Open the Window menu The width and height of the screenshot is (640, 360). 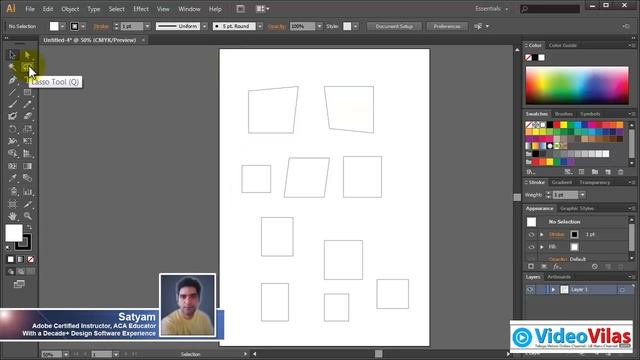pos(189,9)
